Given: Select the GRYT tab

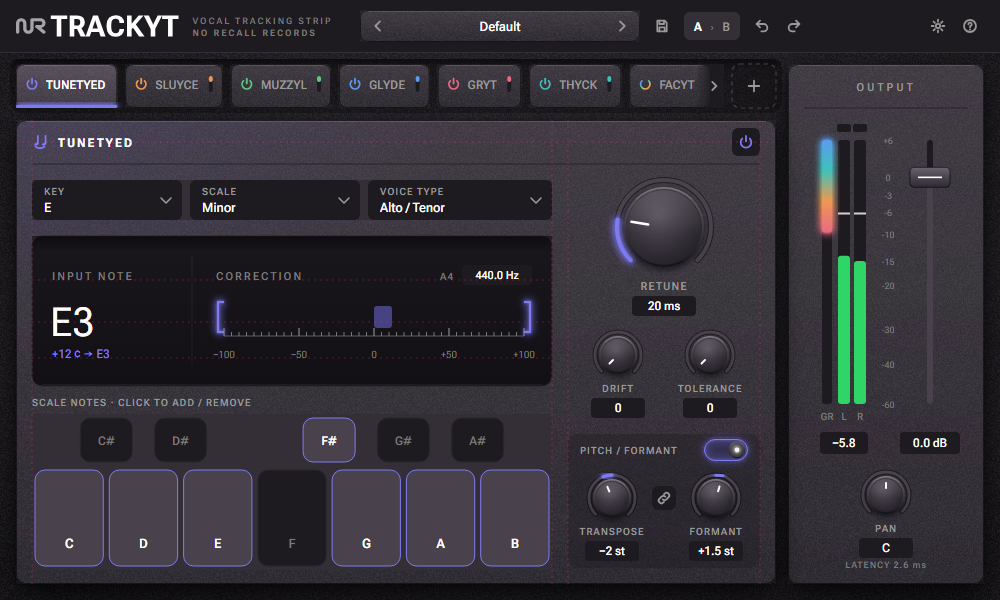Looking at the screenshot, I should (479, 85).
